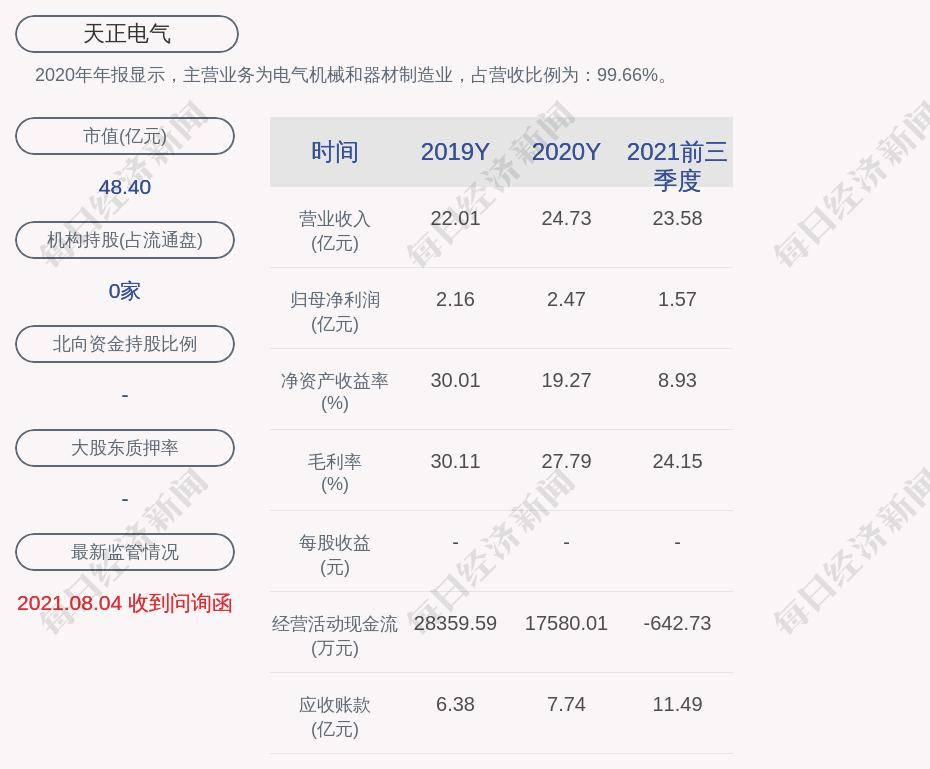This screenshot has width=930, height=769.
Task: Select the 2021前三季度 column header
Action: tap(677, 165)
